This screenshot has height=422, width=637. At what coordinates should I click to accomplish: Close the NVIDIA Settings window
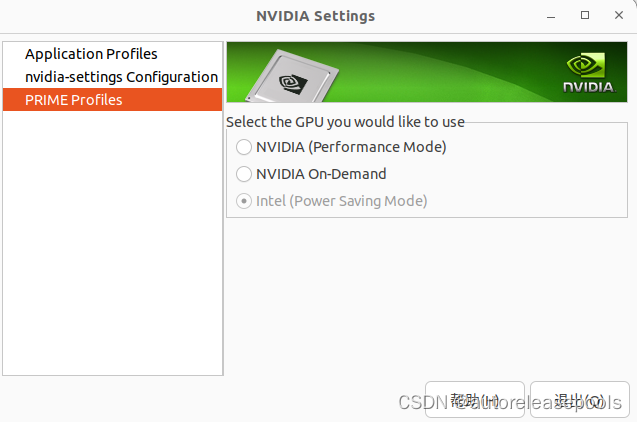pos(619,15)
